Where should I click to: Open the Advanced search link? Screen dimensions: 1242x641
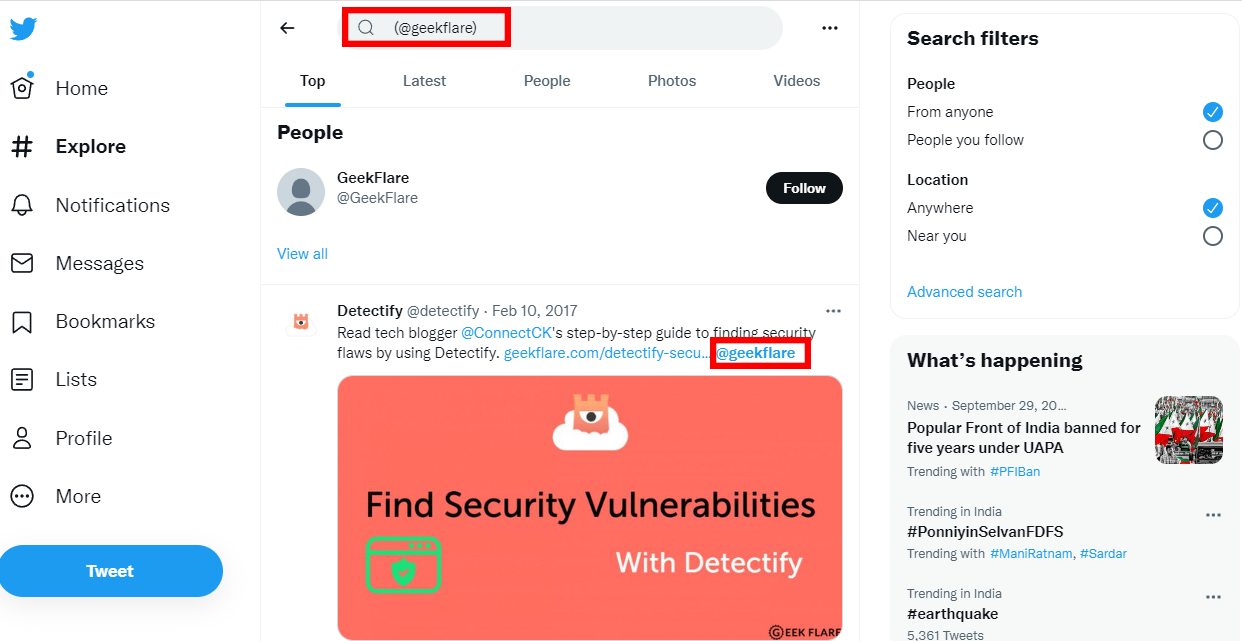964,292
